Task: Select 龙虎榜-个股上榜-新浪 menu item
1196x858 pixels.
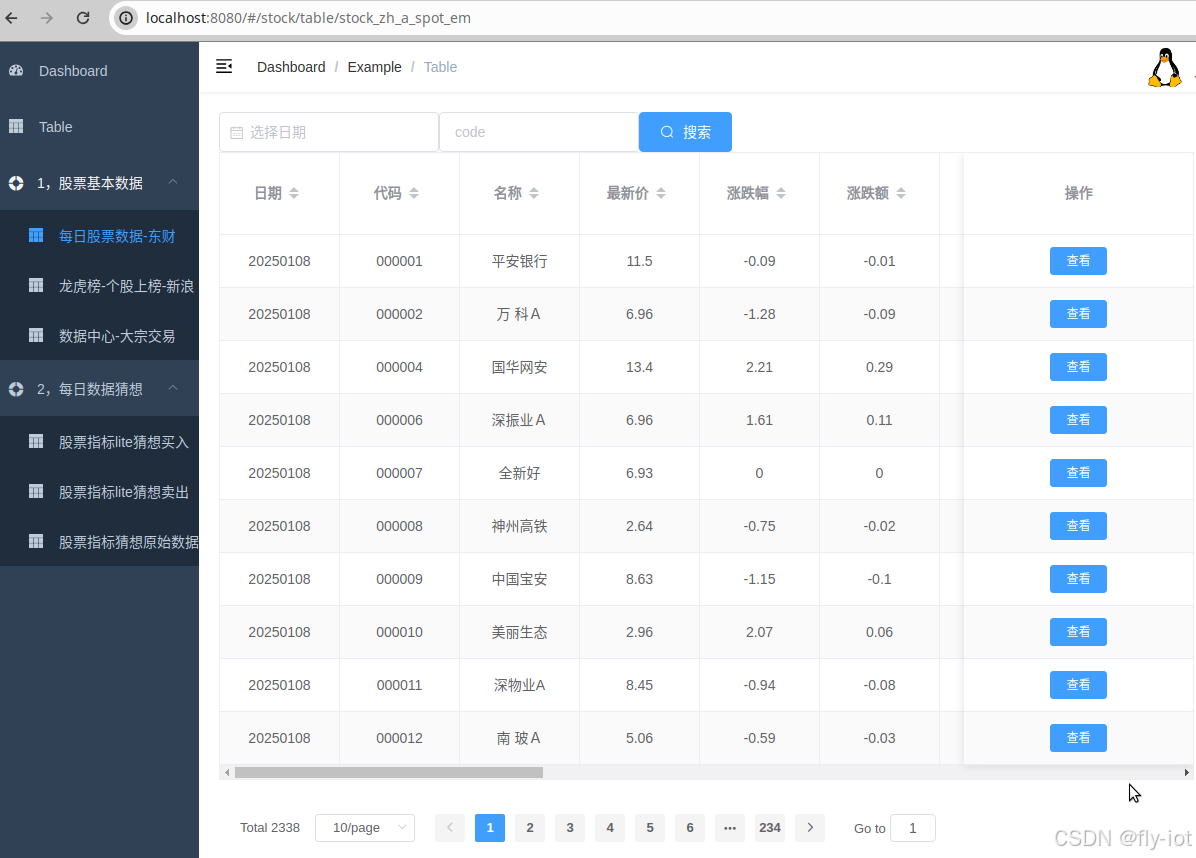Action: point(99,286)
